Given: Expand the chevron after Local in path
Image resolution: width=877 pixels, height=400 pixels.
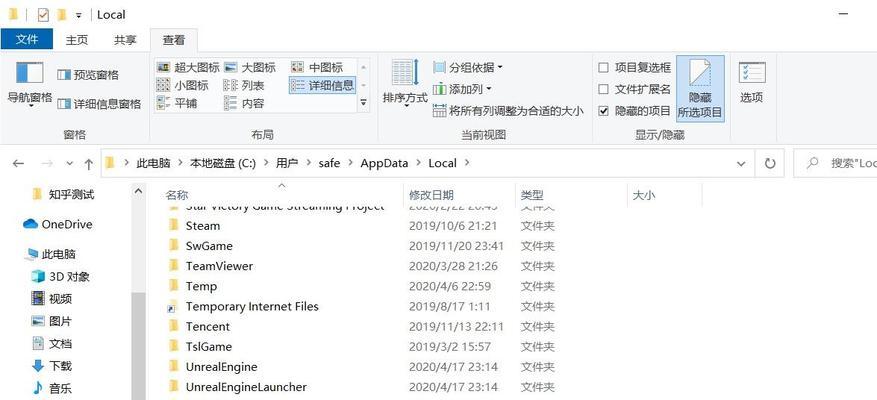Looking at the screenshot, I should [x=468, y=163].
